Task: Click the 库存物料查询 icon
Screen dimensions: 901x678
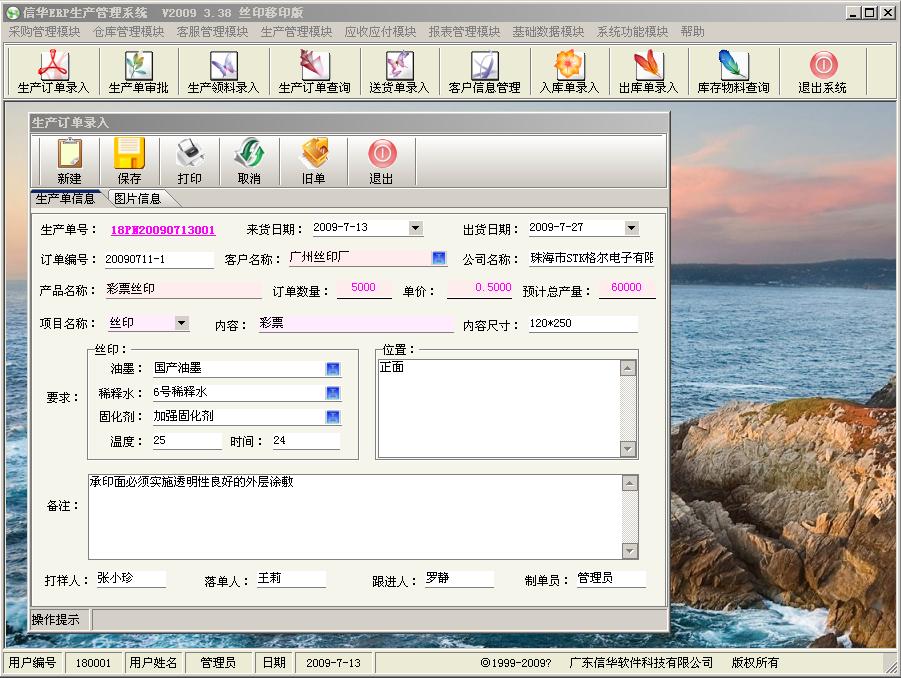Action: coord(733,72)
